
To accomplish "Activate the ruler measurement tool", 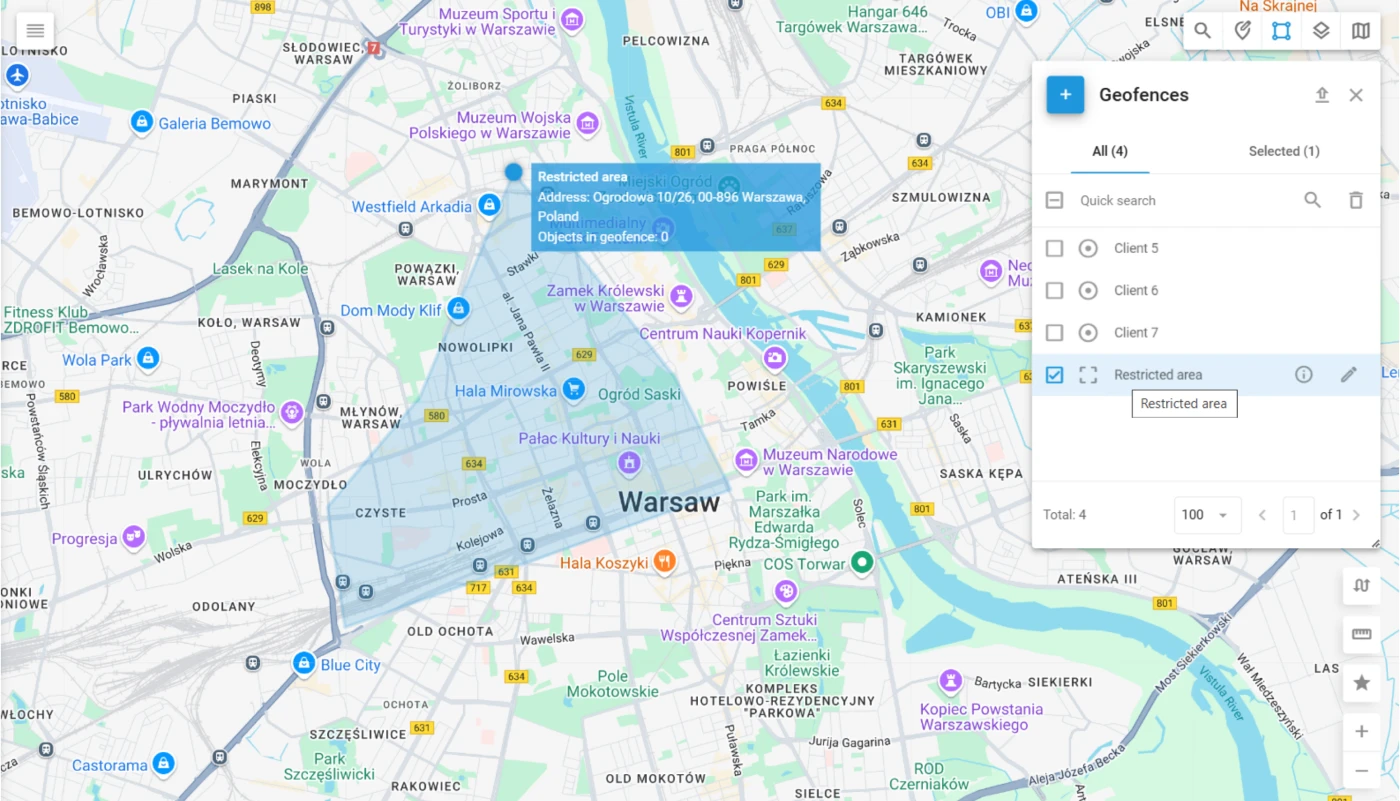I will coord(1361,634).
